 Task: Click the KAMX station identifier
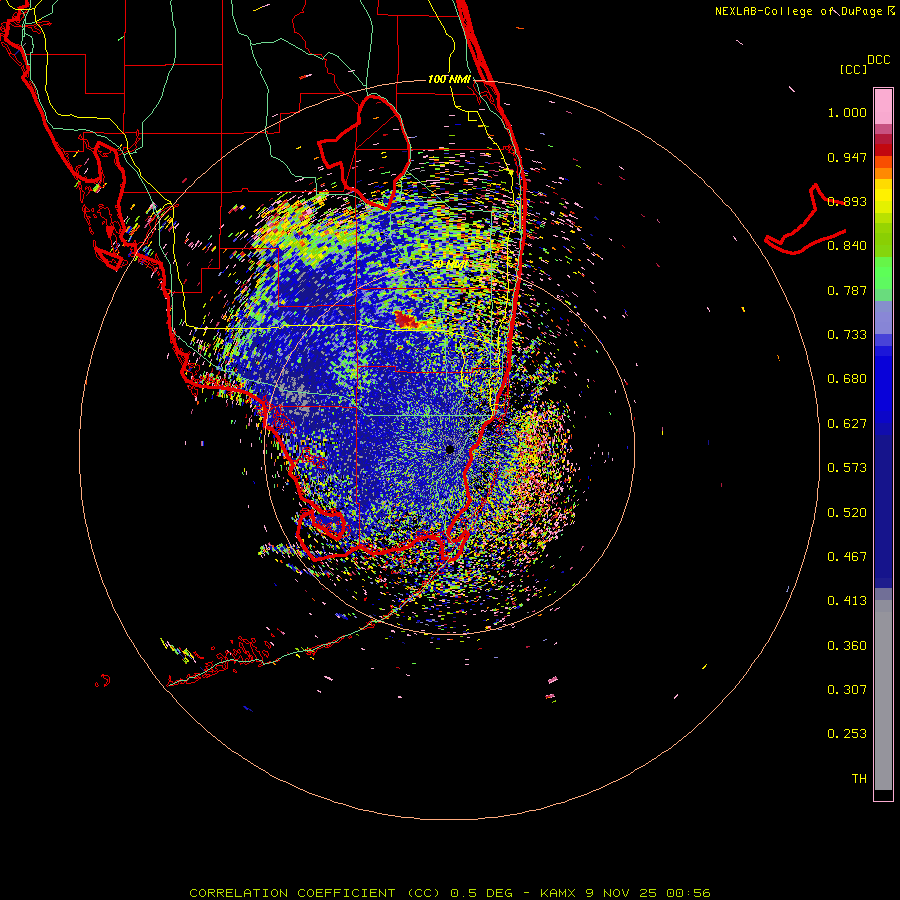tap(557, 893)
